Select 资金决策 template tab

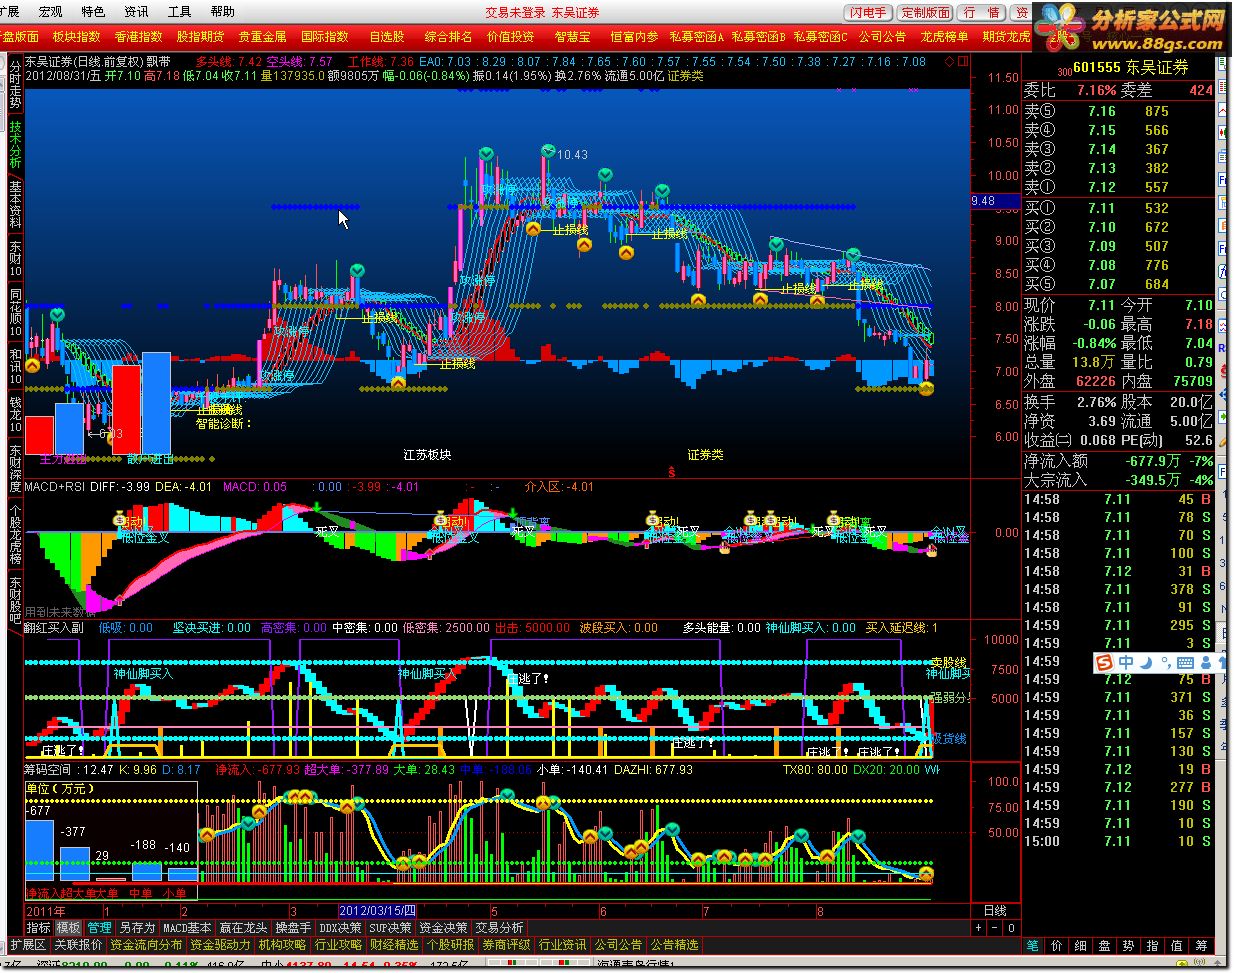(x=443, y=928)
